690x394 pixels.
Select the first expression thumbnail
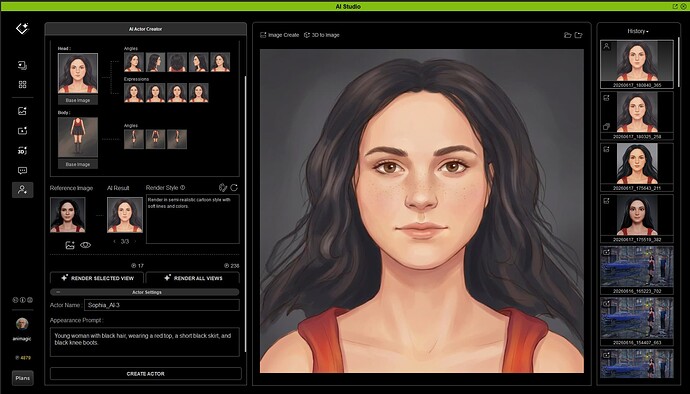[134, 93]
